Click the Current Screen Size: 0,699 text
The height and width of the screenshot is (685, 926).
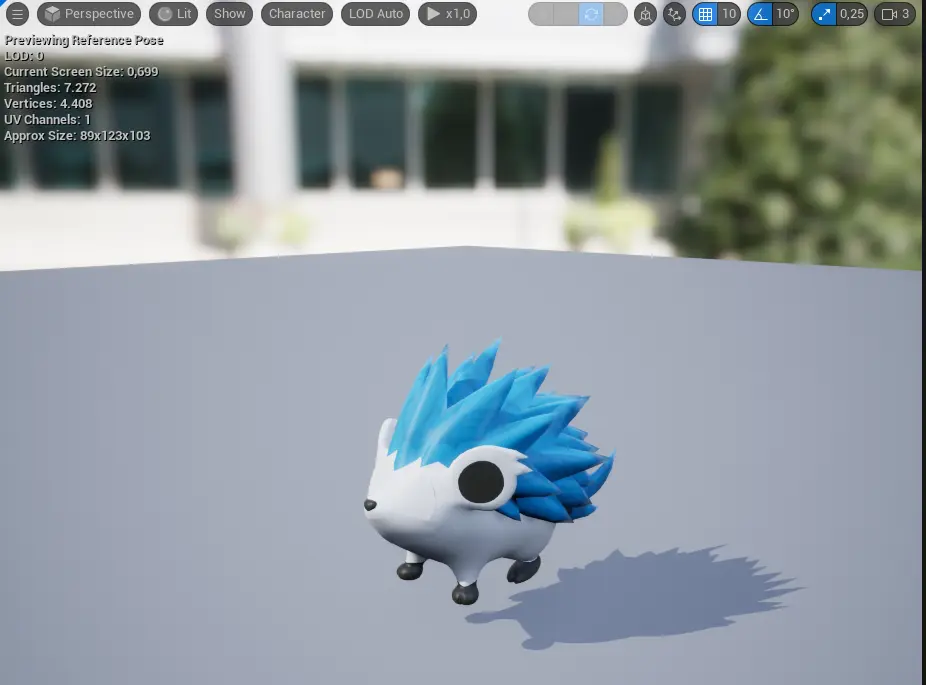[81, 71]
